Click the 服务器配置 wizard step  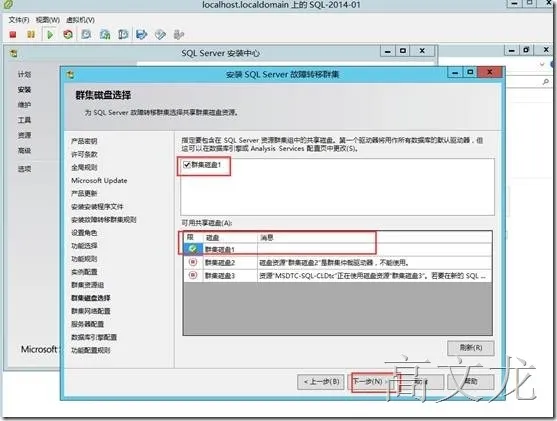pos(87,324)
